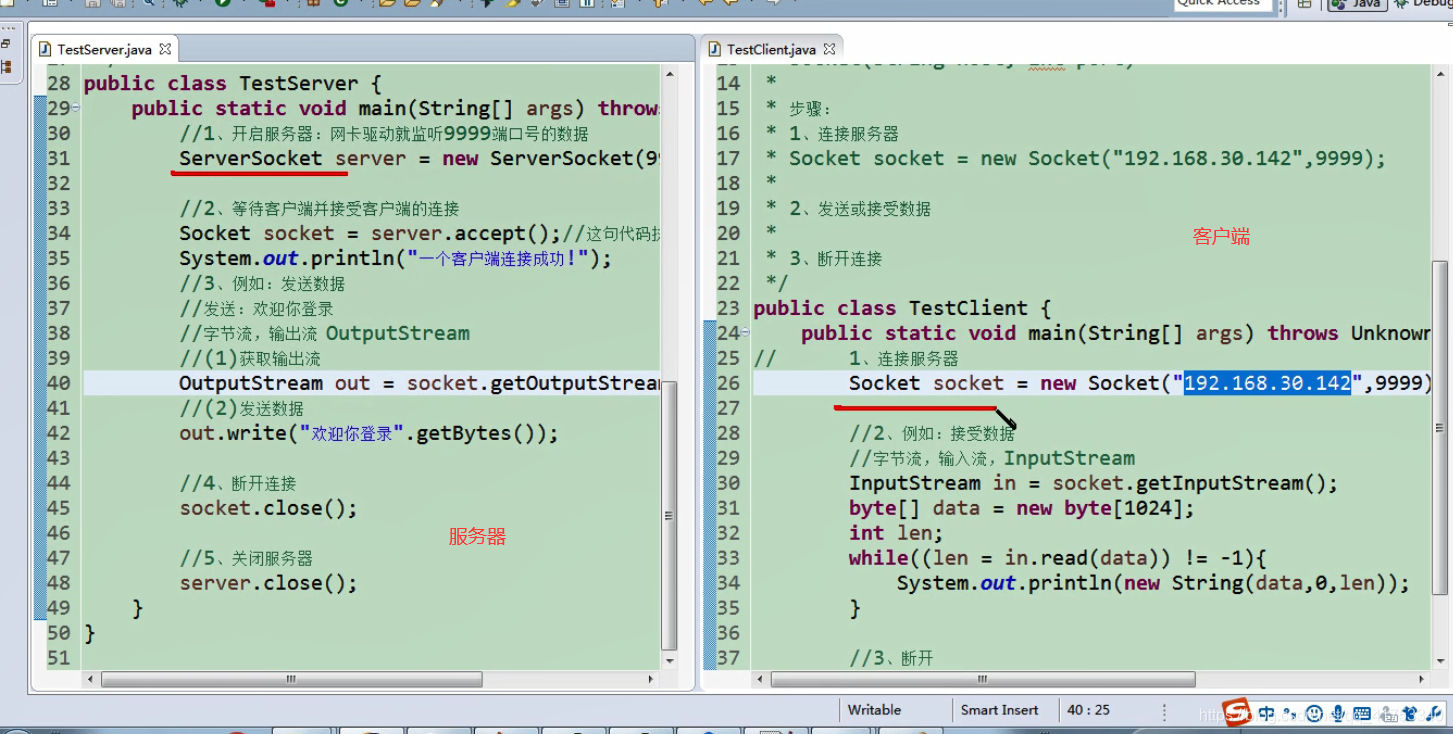This screenshot has height=734, width=1453.
Task: Click the Socket comment on TestClient line 17
Action: coord(1088,158)
